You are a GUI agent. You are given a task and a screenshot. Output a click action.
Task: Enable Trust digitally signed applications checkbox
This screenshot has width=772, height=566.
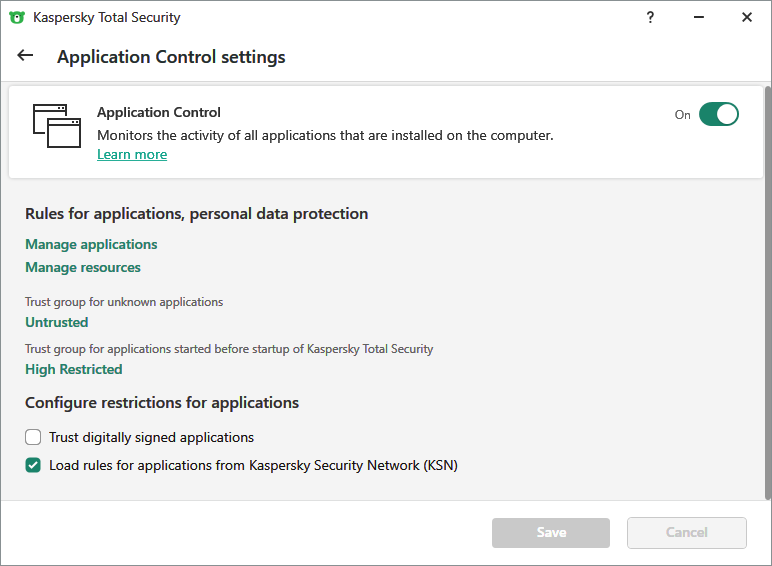tap(34, 437)
